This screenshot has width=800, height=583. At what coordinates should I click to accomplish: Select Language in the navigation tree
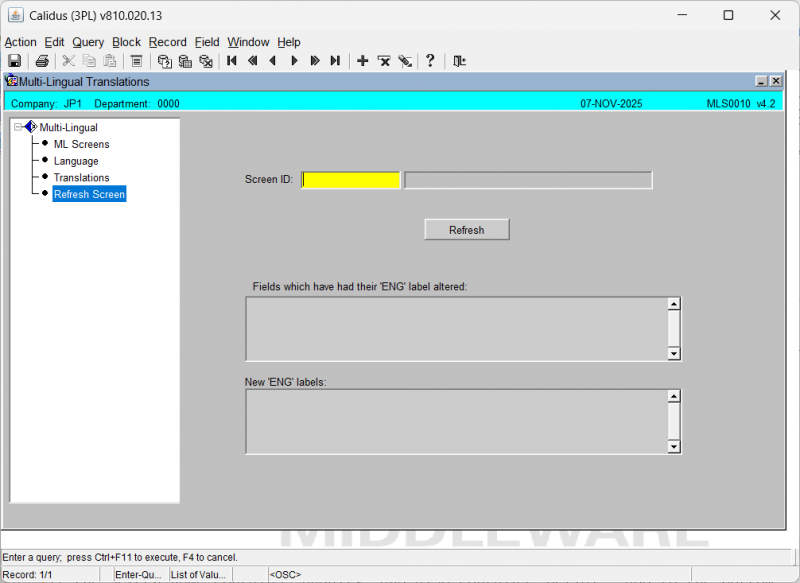76,161
